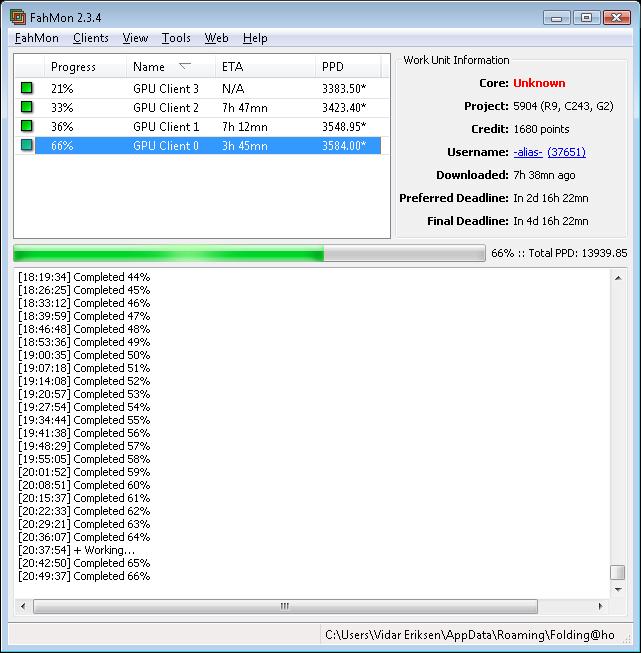Click the red Unknown core value
The image size is (641, 653).
coord(539,83)
